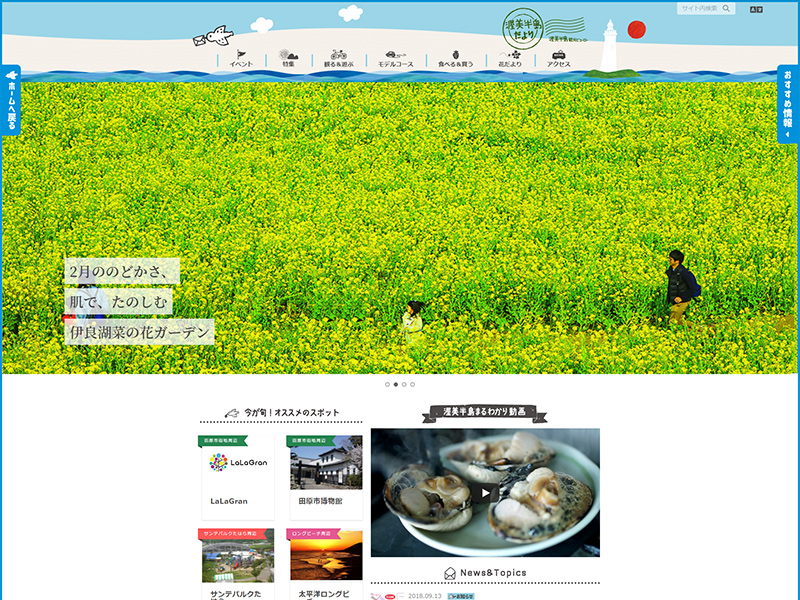Click the 渥美半島まるわかり動画 ribbon banner

(484, 413)
